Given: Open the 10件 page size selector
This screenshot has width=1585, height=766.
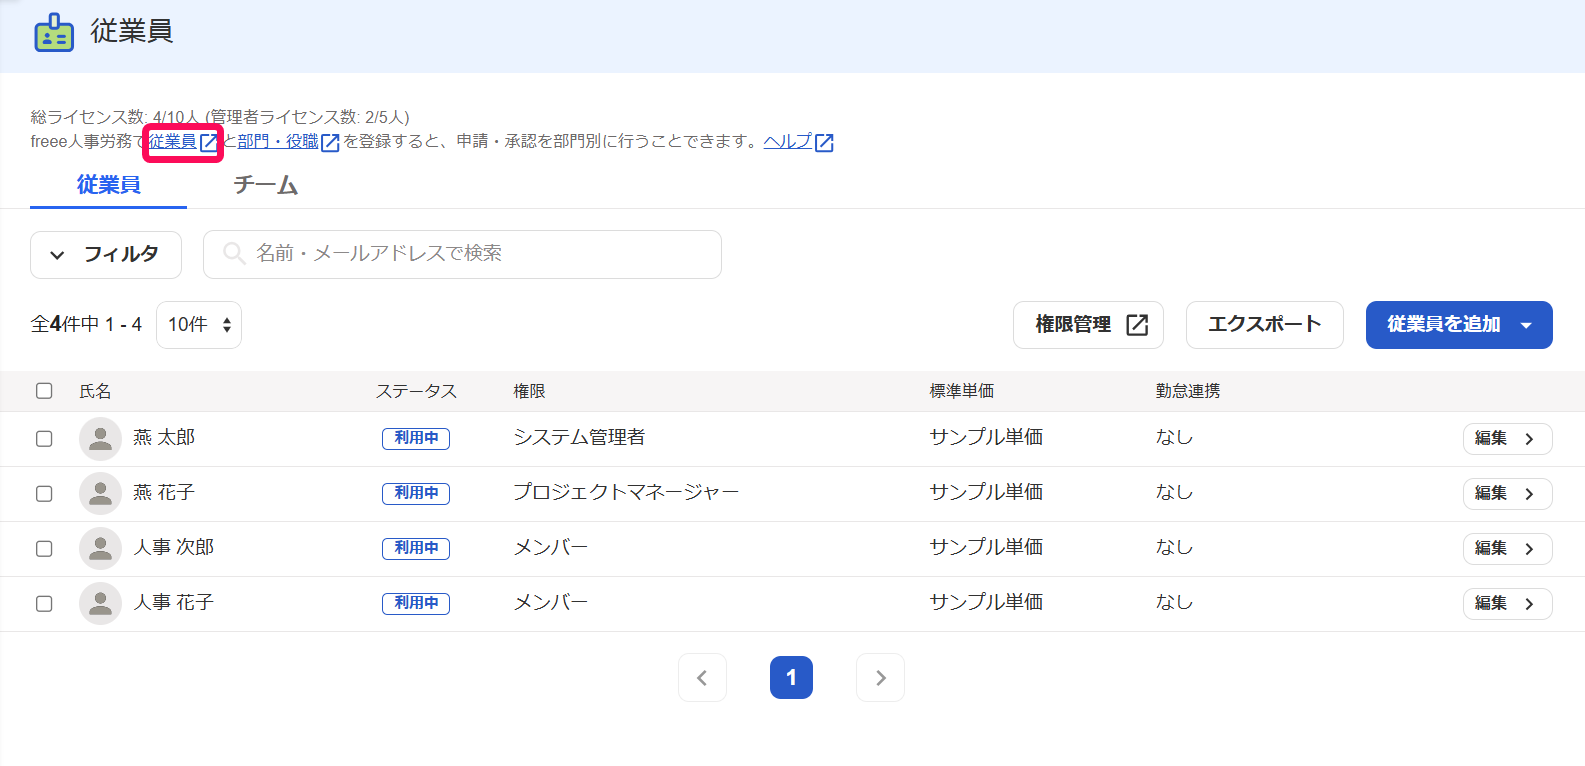Looking at the screenshot, I should 199,325.
